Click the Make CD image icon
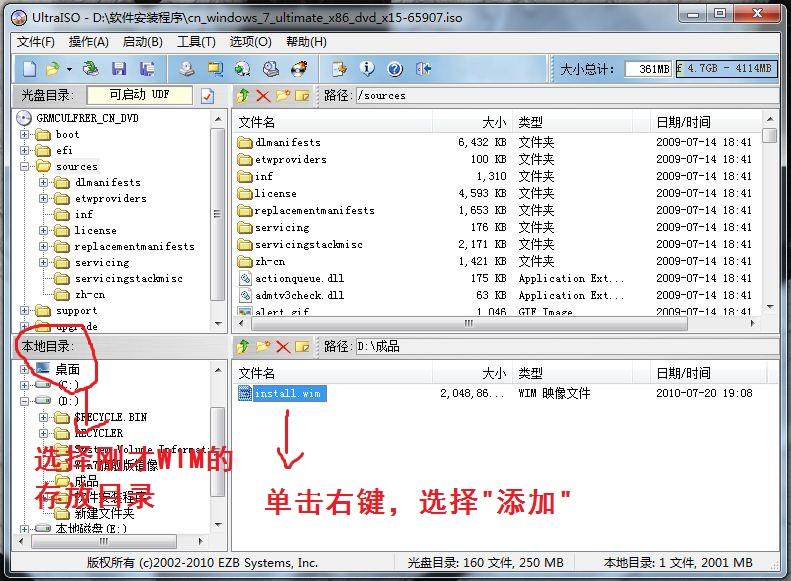The width and height of the screenshot is (791, 581). [x=187, y=69]
